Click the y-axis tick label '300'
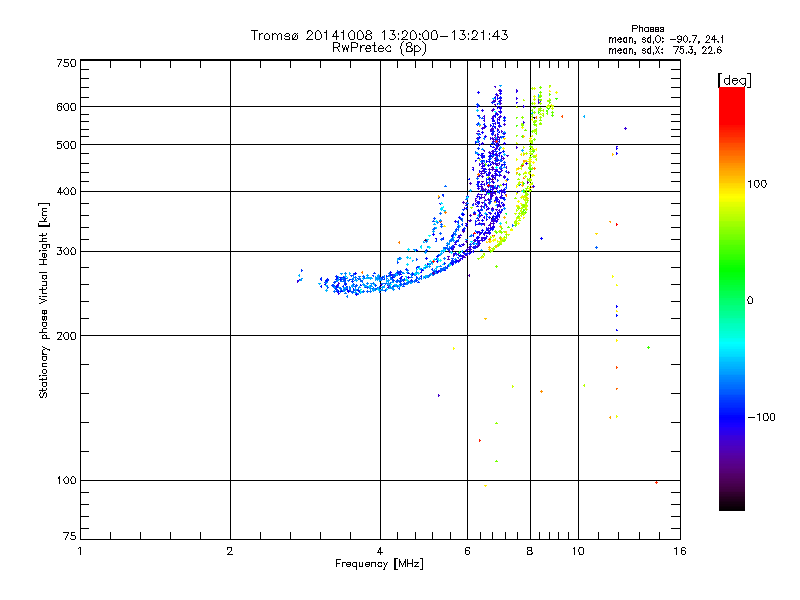 click(67, 252)
